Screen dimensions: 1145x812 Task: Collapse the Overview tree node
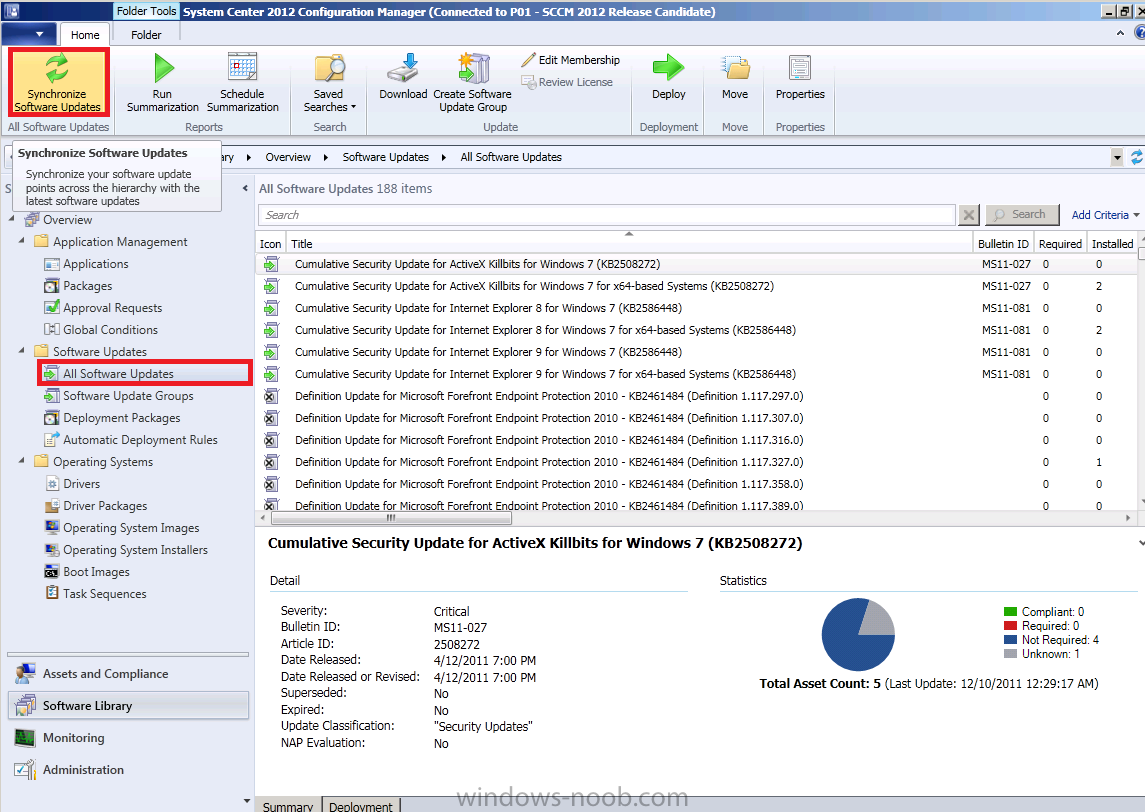coord(12,219)
